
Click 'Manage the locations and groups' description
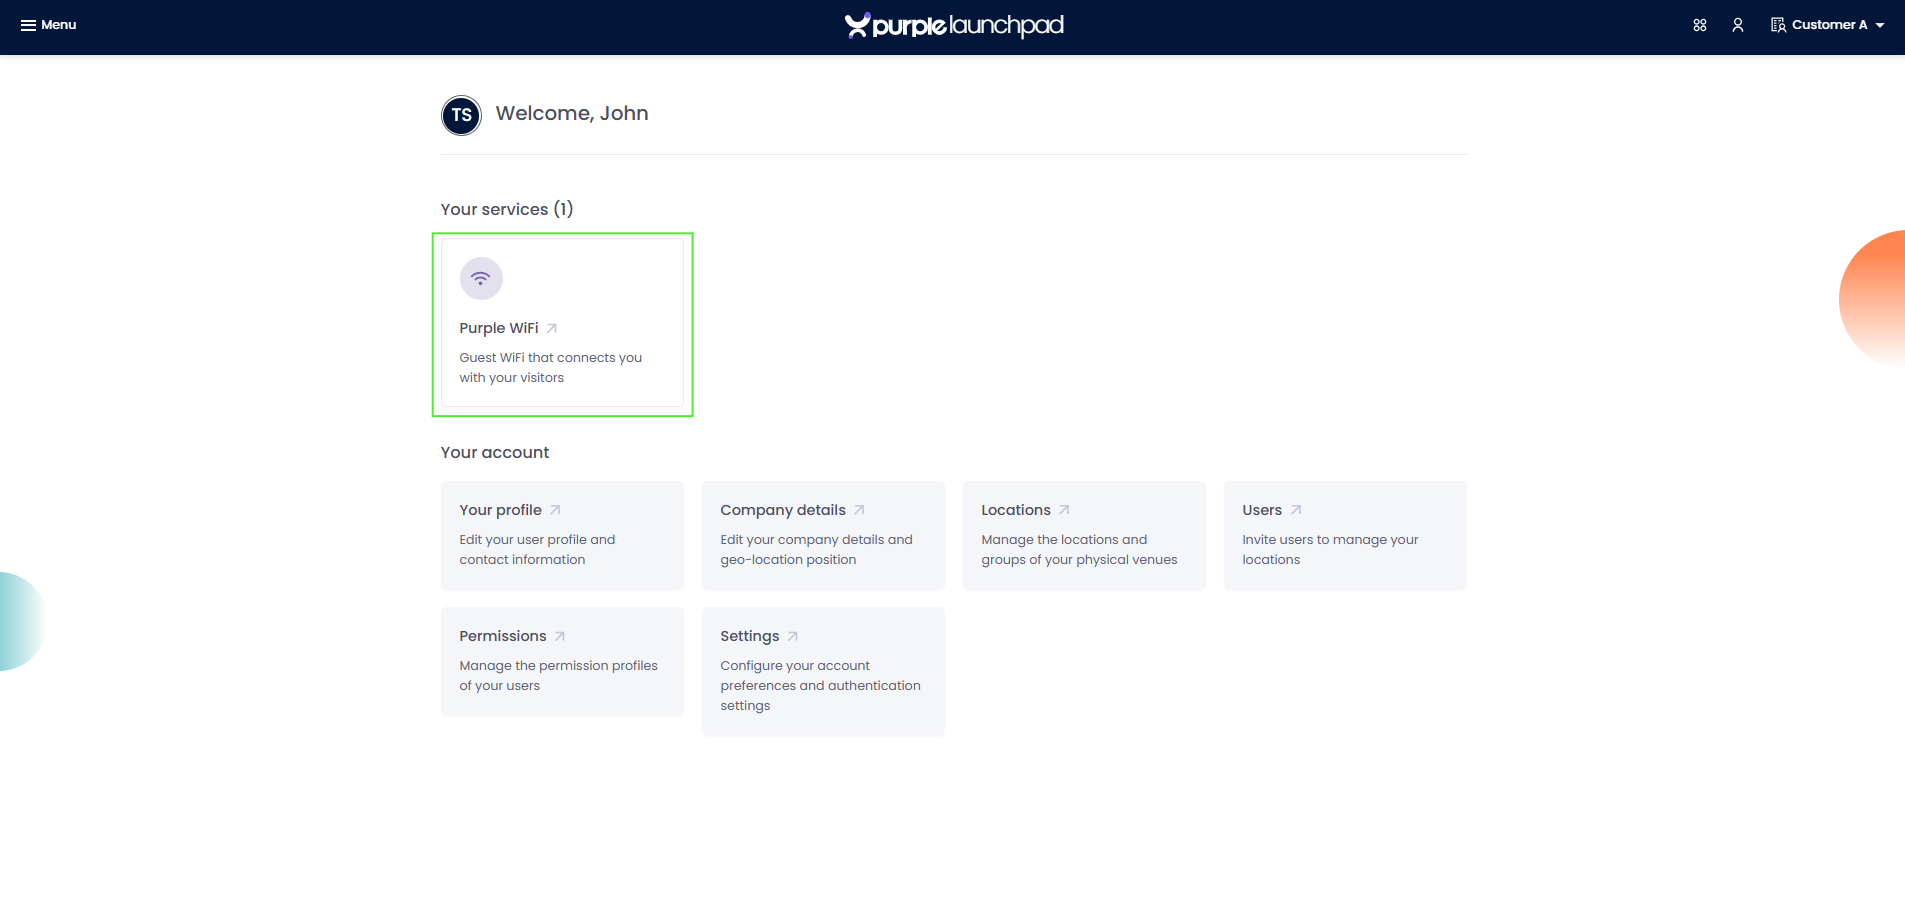(x=1079, y=550)
